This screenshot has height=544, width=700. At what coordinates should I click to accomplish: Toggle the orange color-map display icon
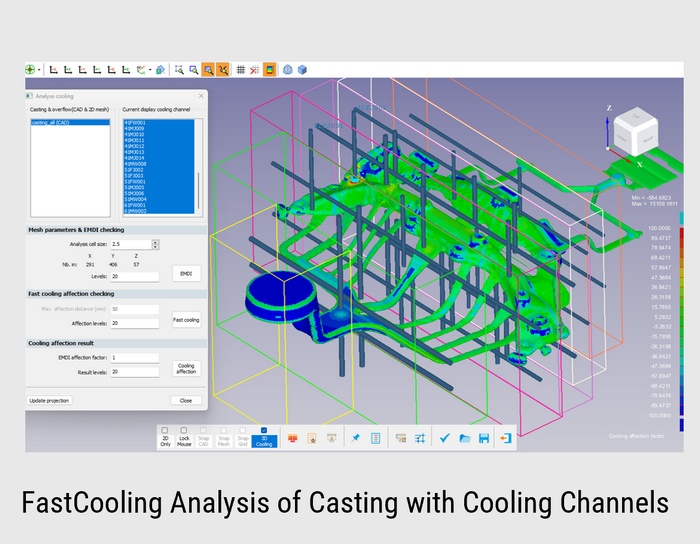269,70
